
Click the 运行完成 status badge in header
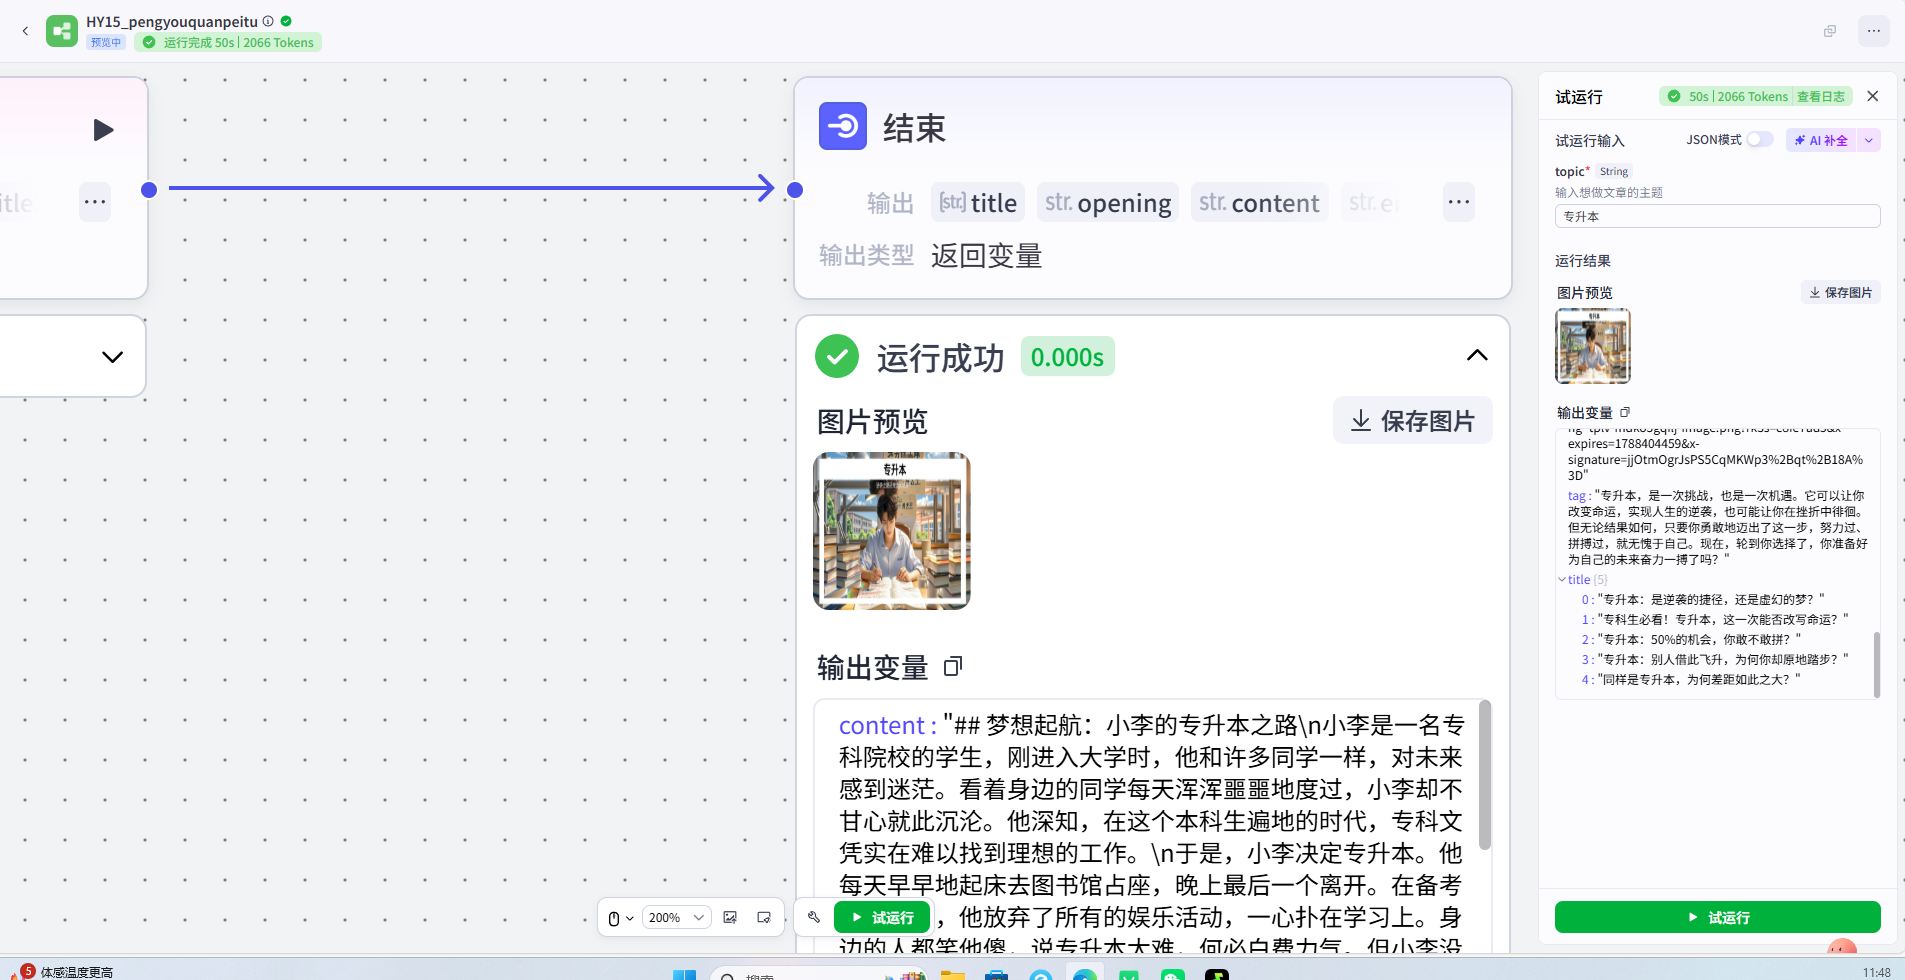pyautogui.click(x=230, y=42)
